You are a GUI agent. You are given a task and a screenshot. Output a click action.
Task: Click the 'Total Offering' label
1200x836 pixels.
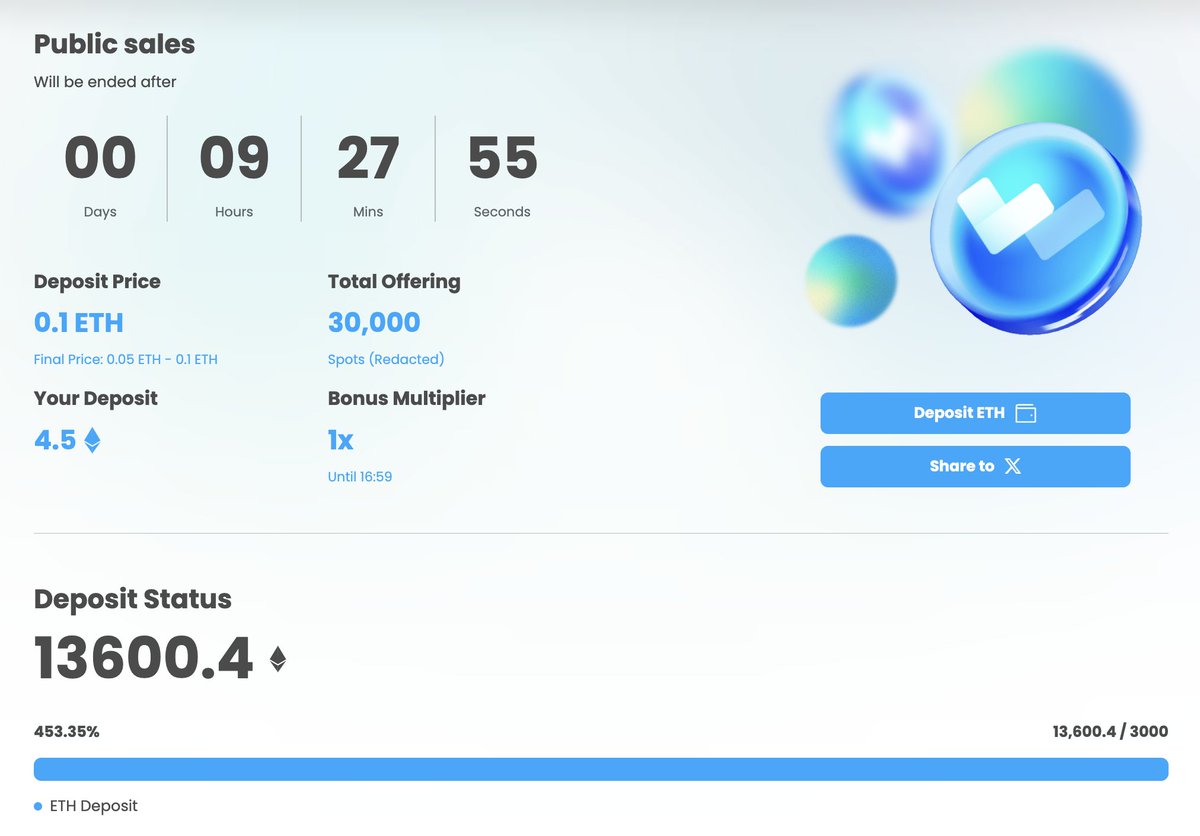click(394, 282)
